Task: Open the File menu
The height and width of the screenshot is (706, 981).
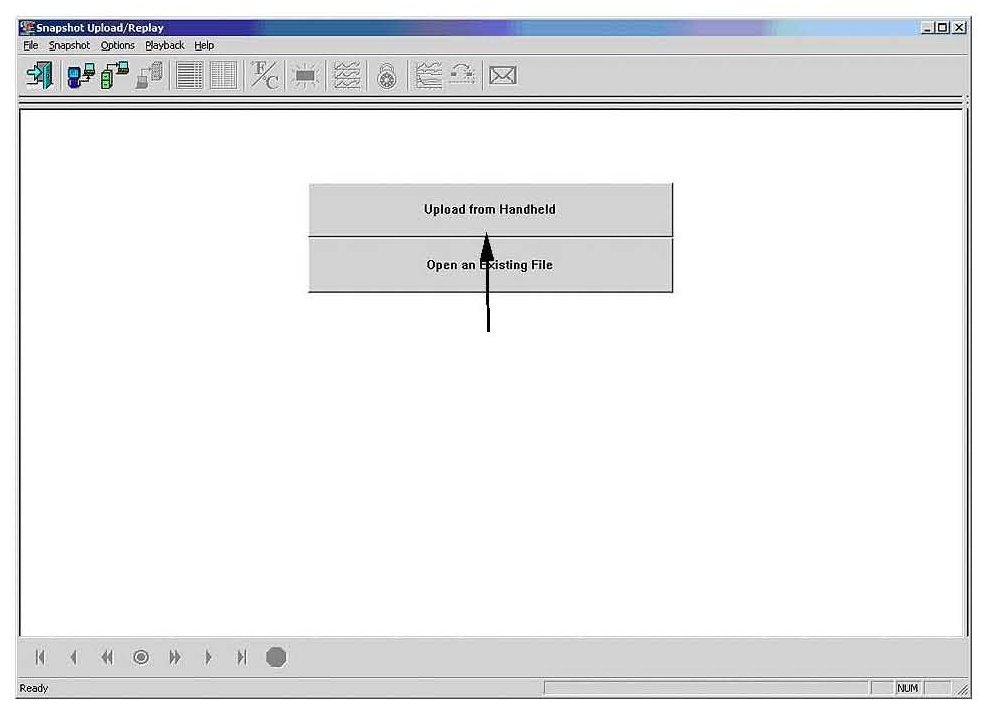Action: 30,46
